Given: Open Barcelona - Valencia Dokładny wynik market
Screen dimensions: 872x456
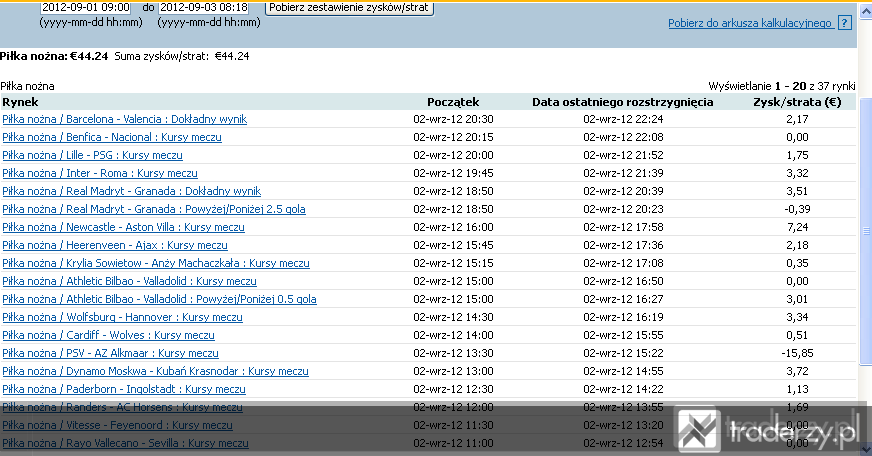Looking at the screenshot, I should click(125, 119).
